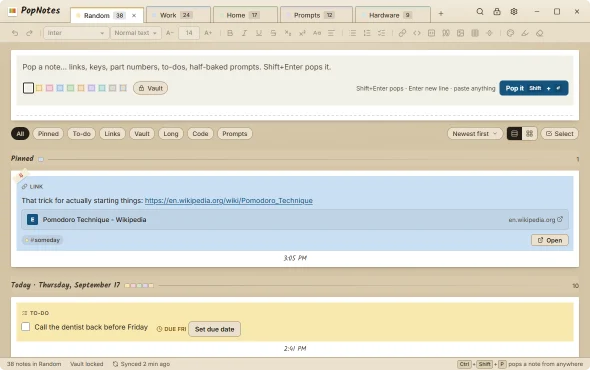Open the Newest first sort dropdown
The width and height of the screenshot is (590, 370).
click(x=474, y=134)
